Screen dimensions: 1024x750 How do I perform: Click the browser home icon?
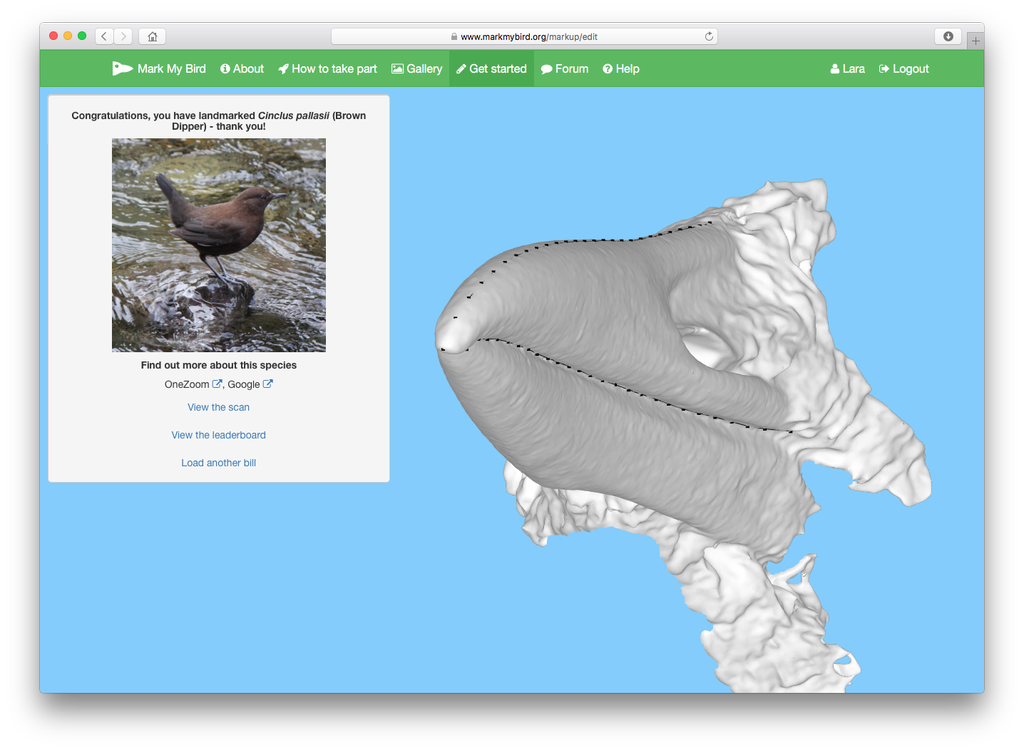[x=152, y=36]
